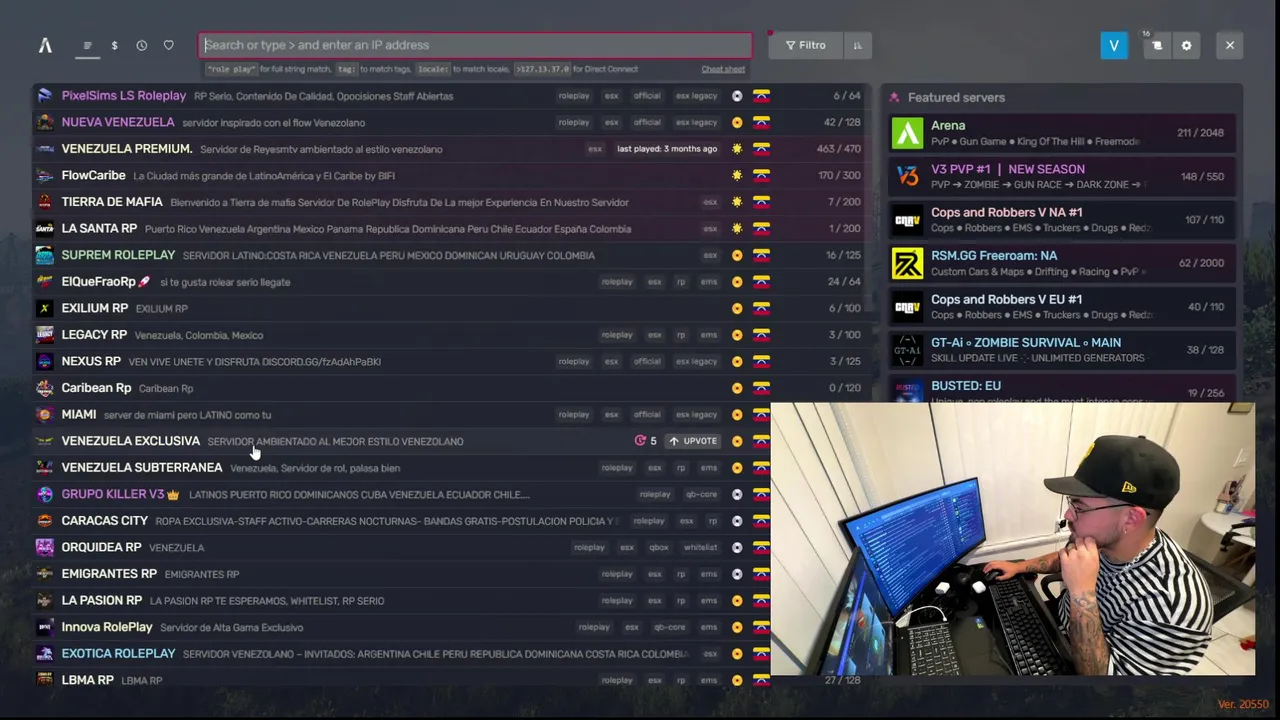Click the esx legacy tag on PixelSims row
Viewport: 1280px width, 720px height.
pyautogui.click(x=697, y=96)
